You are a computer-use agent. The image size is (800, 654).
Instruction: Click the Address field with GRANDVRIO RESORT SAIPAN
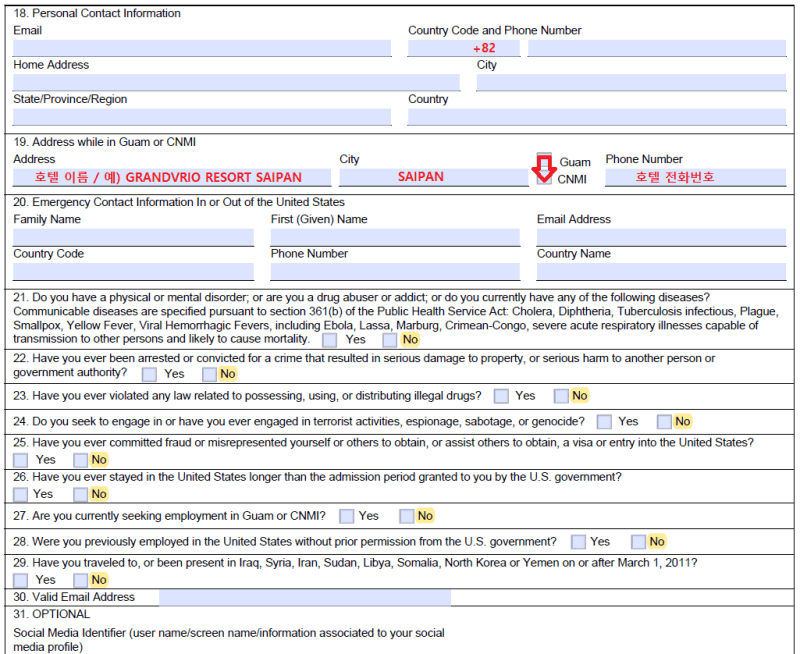pos(172,177)
